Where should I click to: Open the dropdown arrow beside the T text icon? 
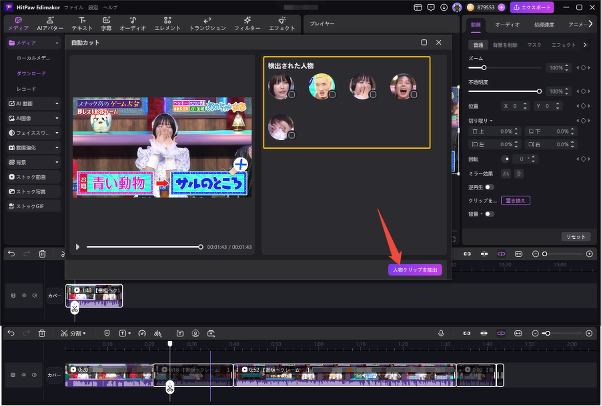[129, 333]
